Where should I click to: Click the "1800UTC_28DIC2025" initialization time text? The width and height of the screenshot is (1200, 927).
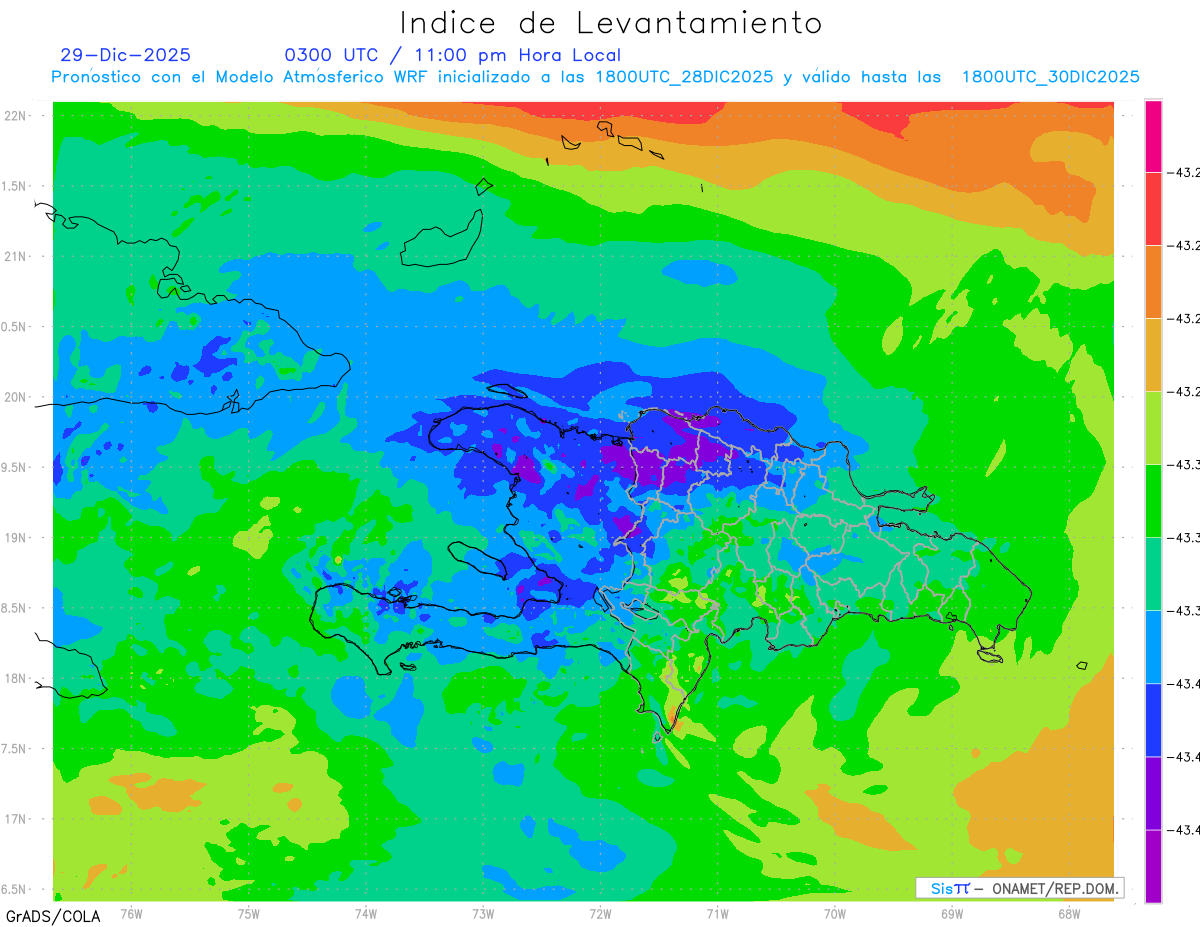684,77
